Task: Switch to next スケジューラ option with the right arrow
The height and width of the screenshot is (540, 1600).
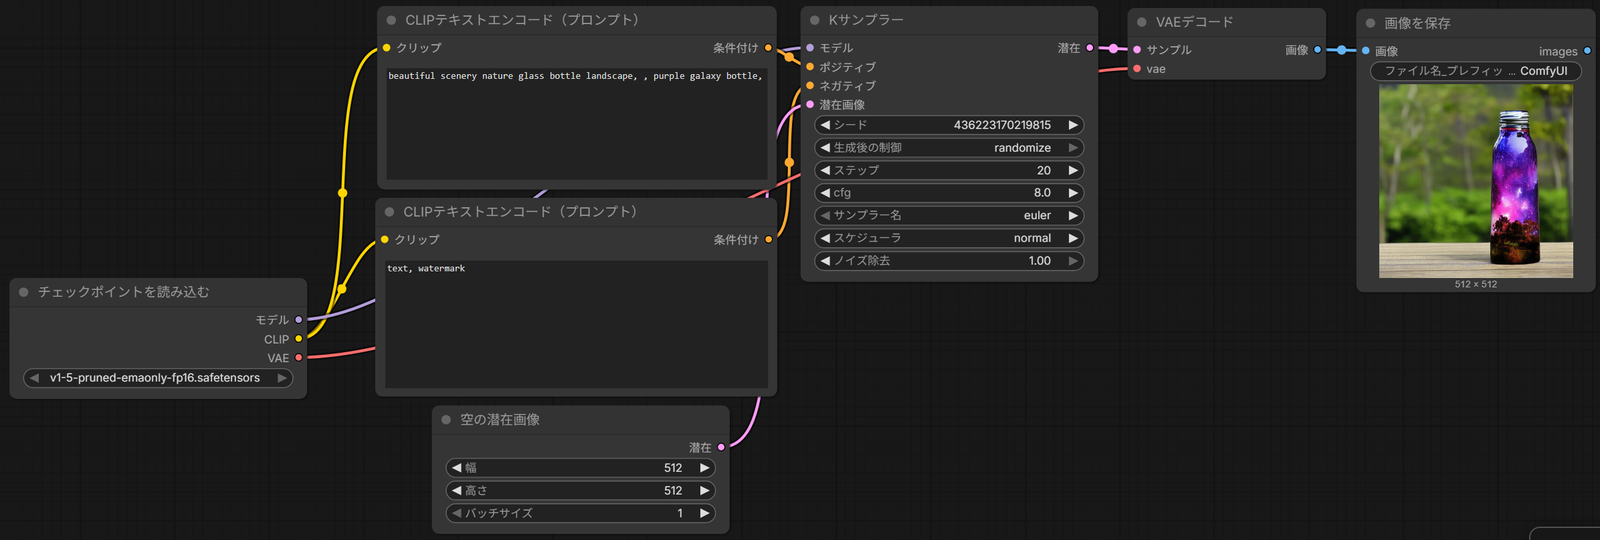Action: (x=1073, y=238)
